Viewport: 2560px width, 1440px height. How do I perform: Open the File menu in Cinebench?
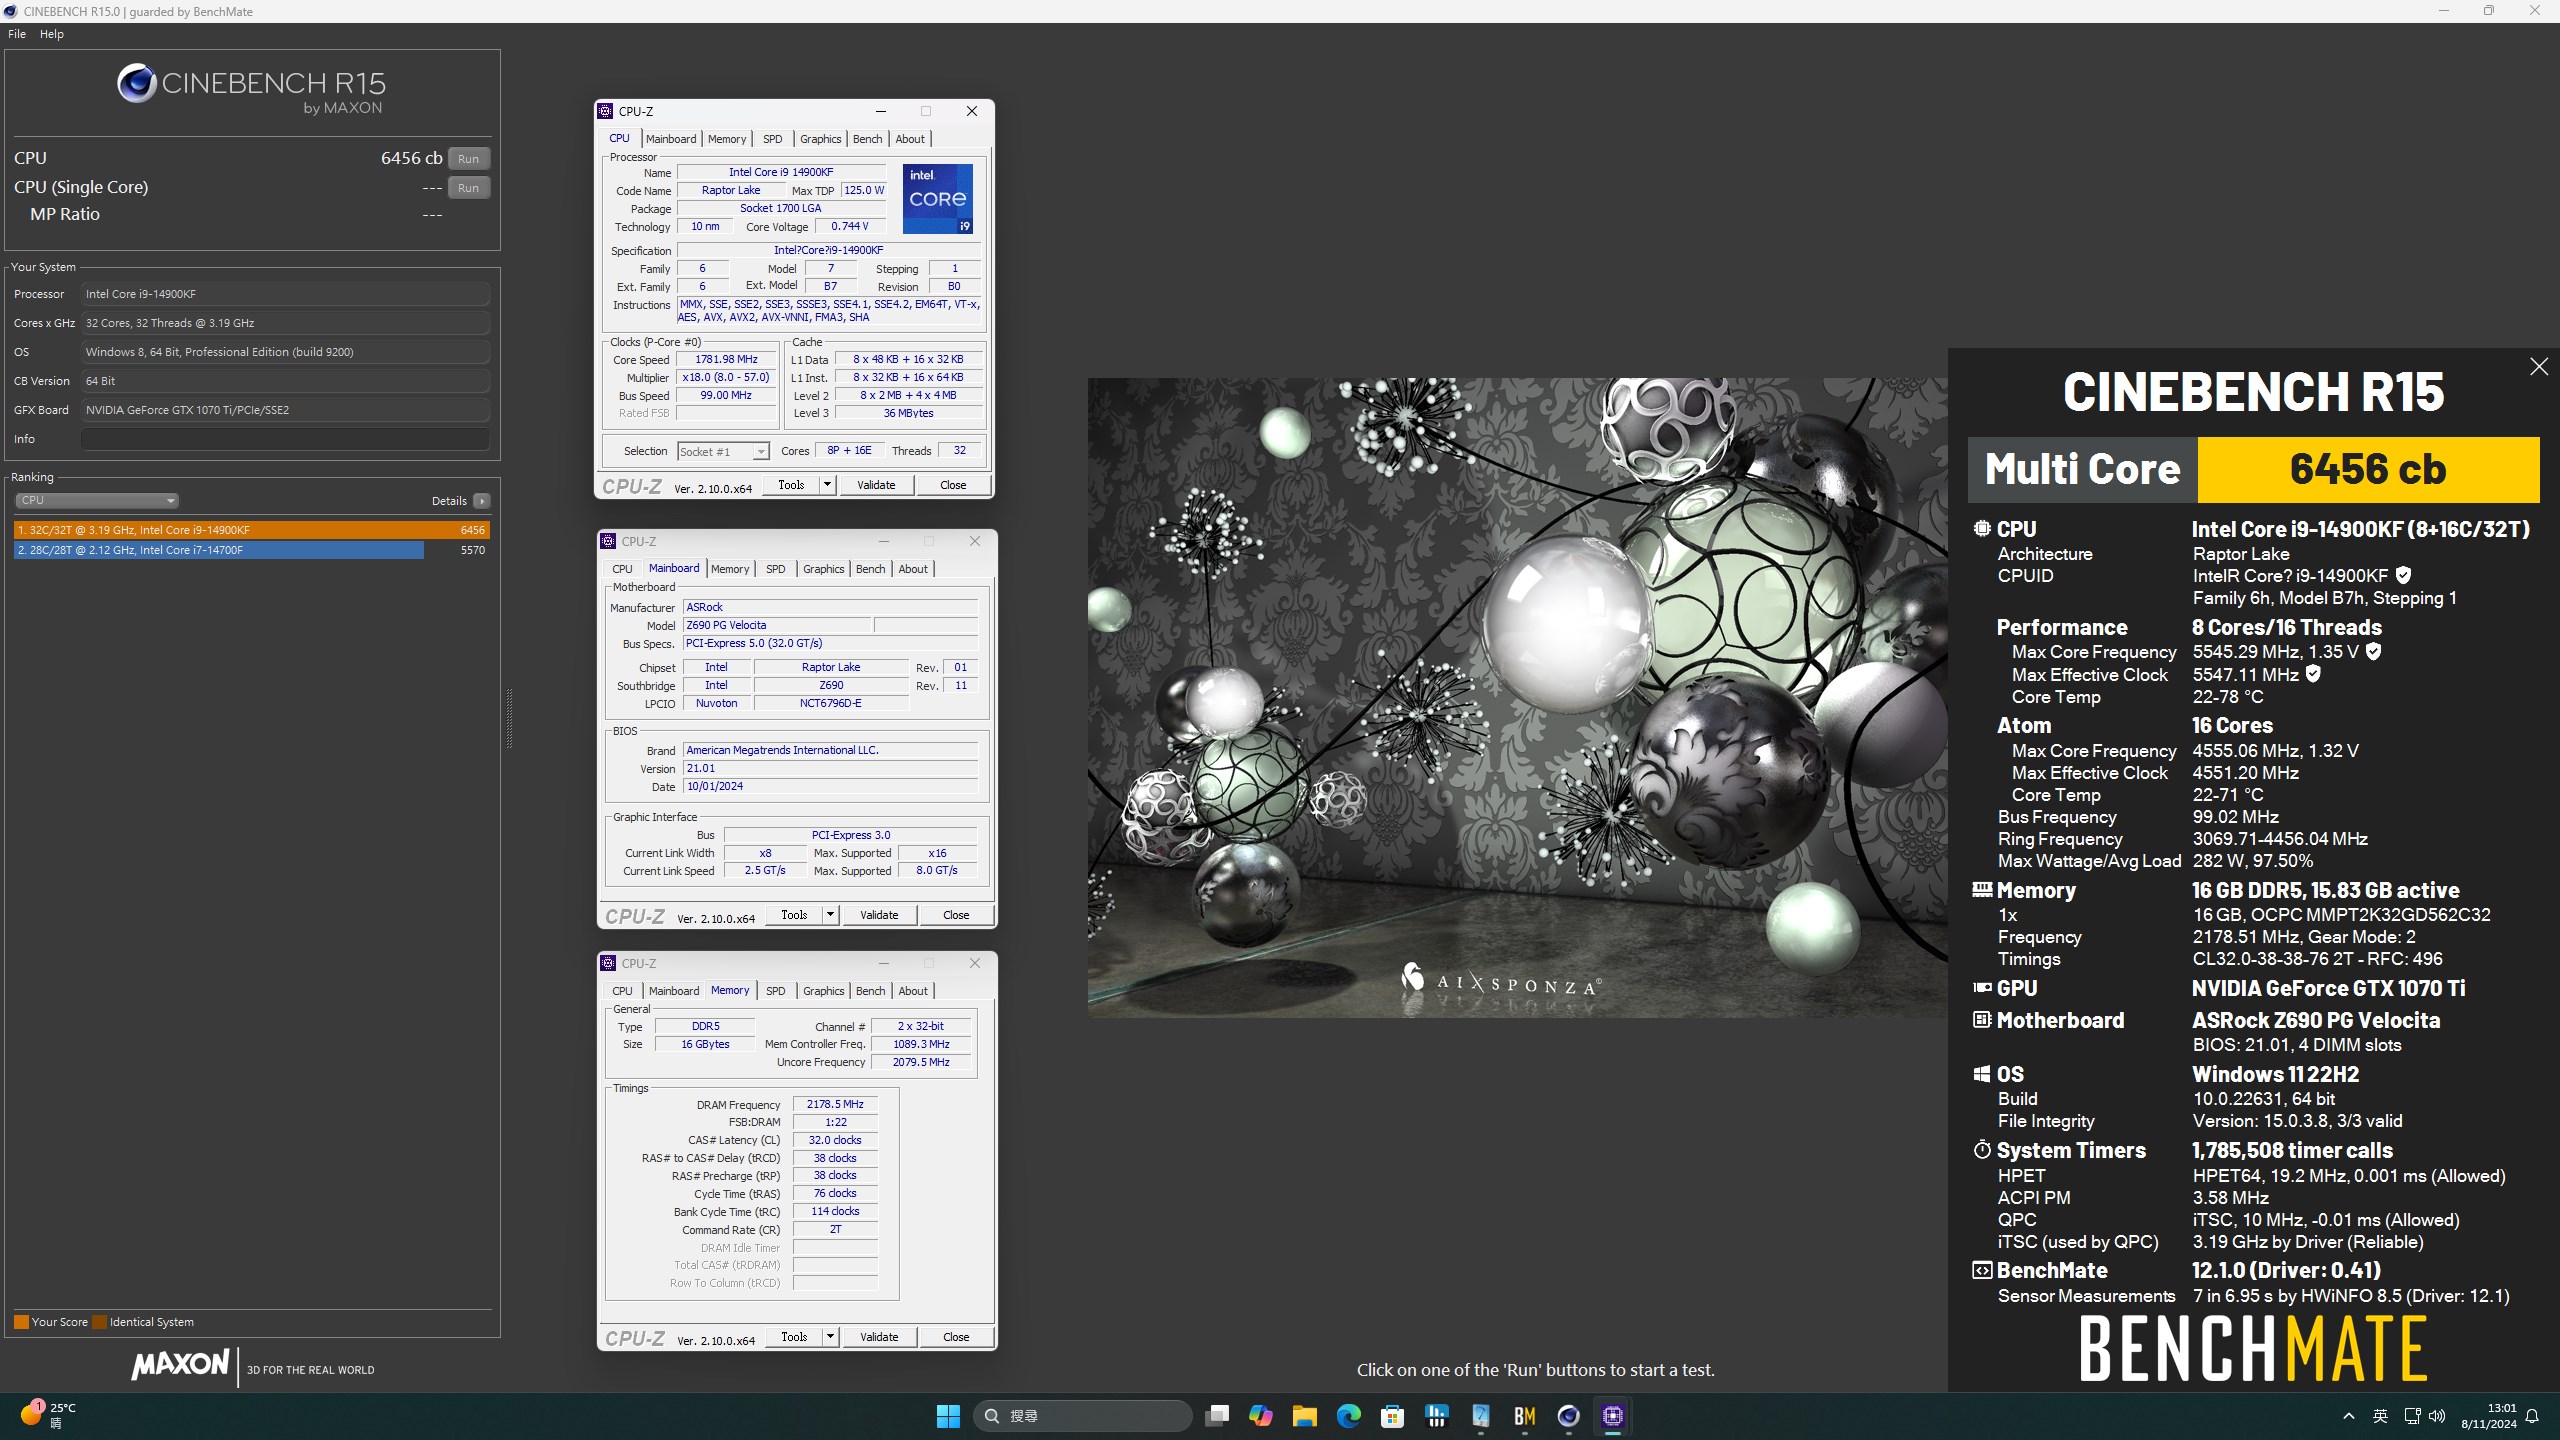coord(17,34)
